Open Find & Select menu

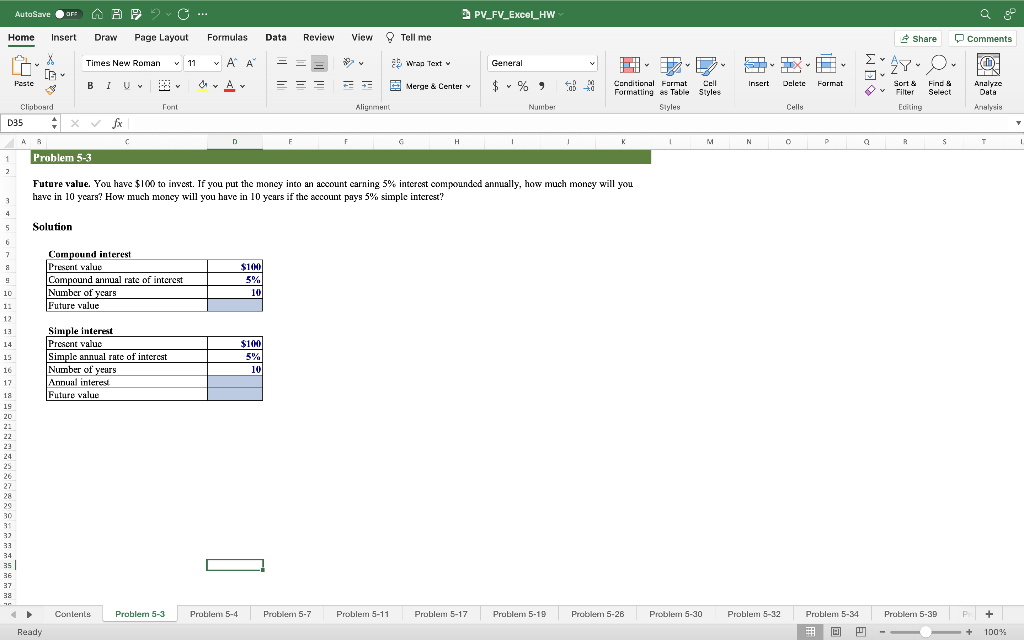pyautogui.click(x=940, y=76)
